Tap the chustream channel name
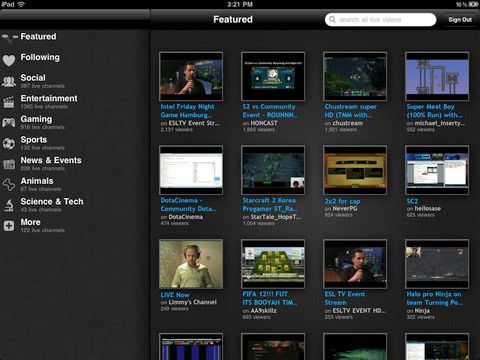 348,123
